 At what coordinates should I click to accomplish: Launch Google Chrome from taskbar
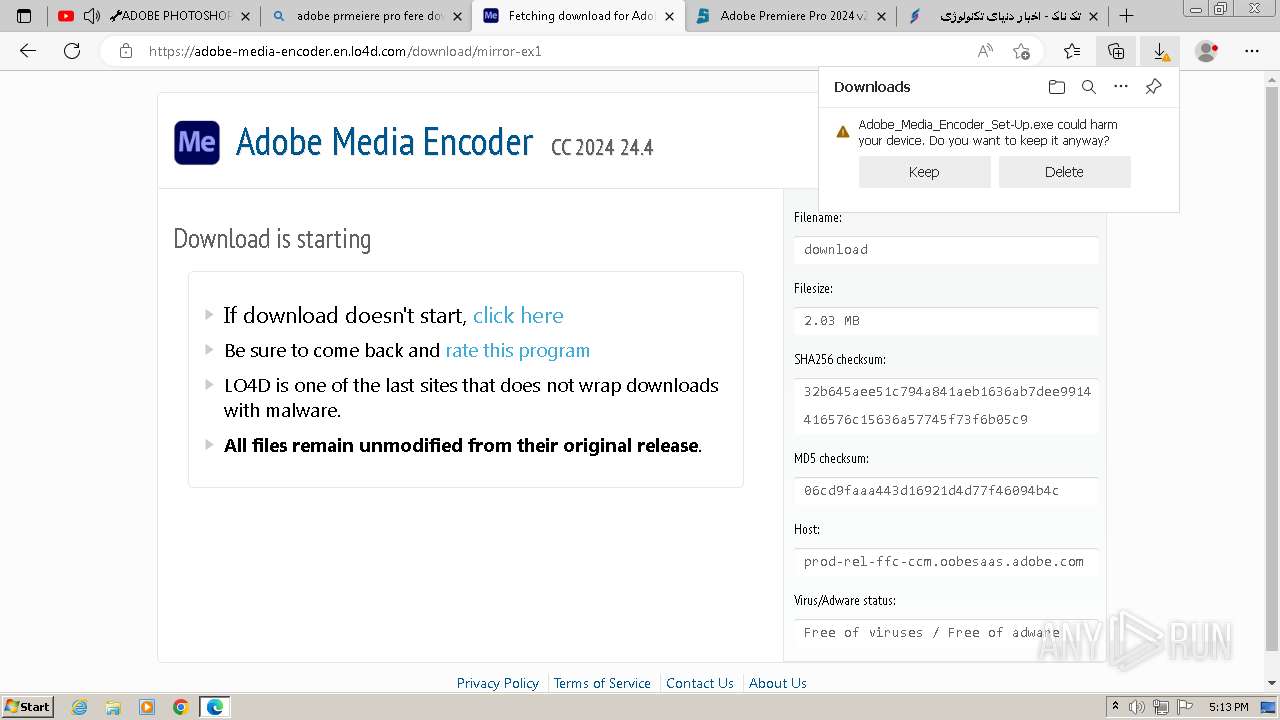coord(181,707)
